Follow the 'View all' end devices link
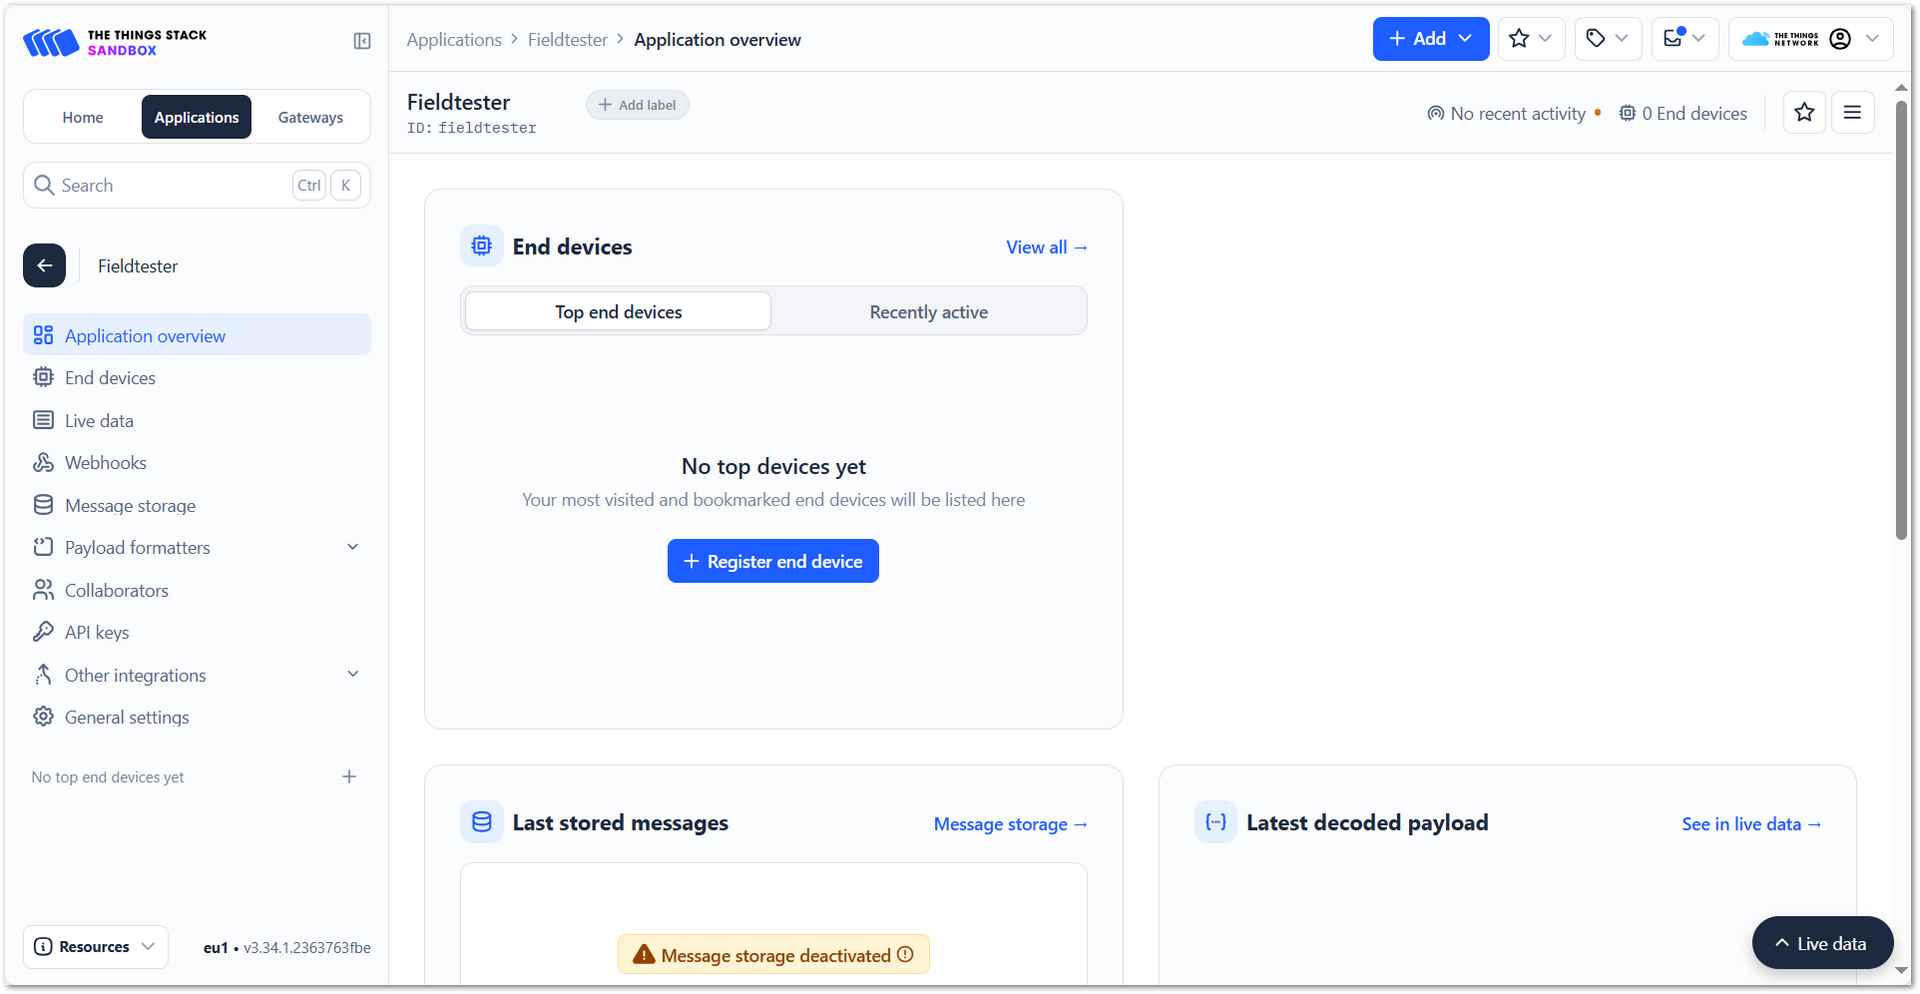This screenshot has height=994, width=1920. coord(1046,247)
